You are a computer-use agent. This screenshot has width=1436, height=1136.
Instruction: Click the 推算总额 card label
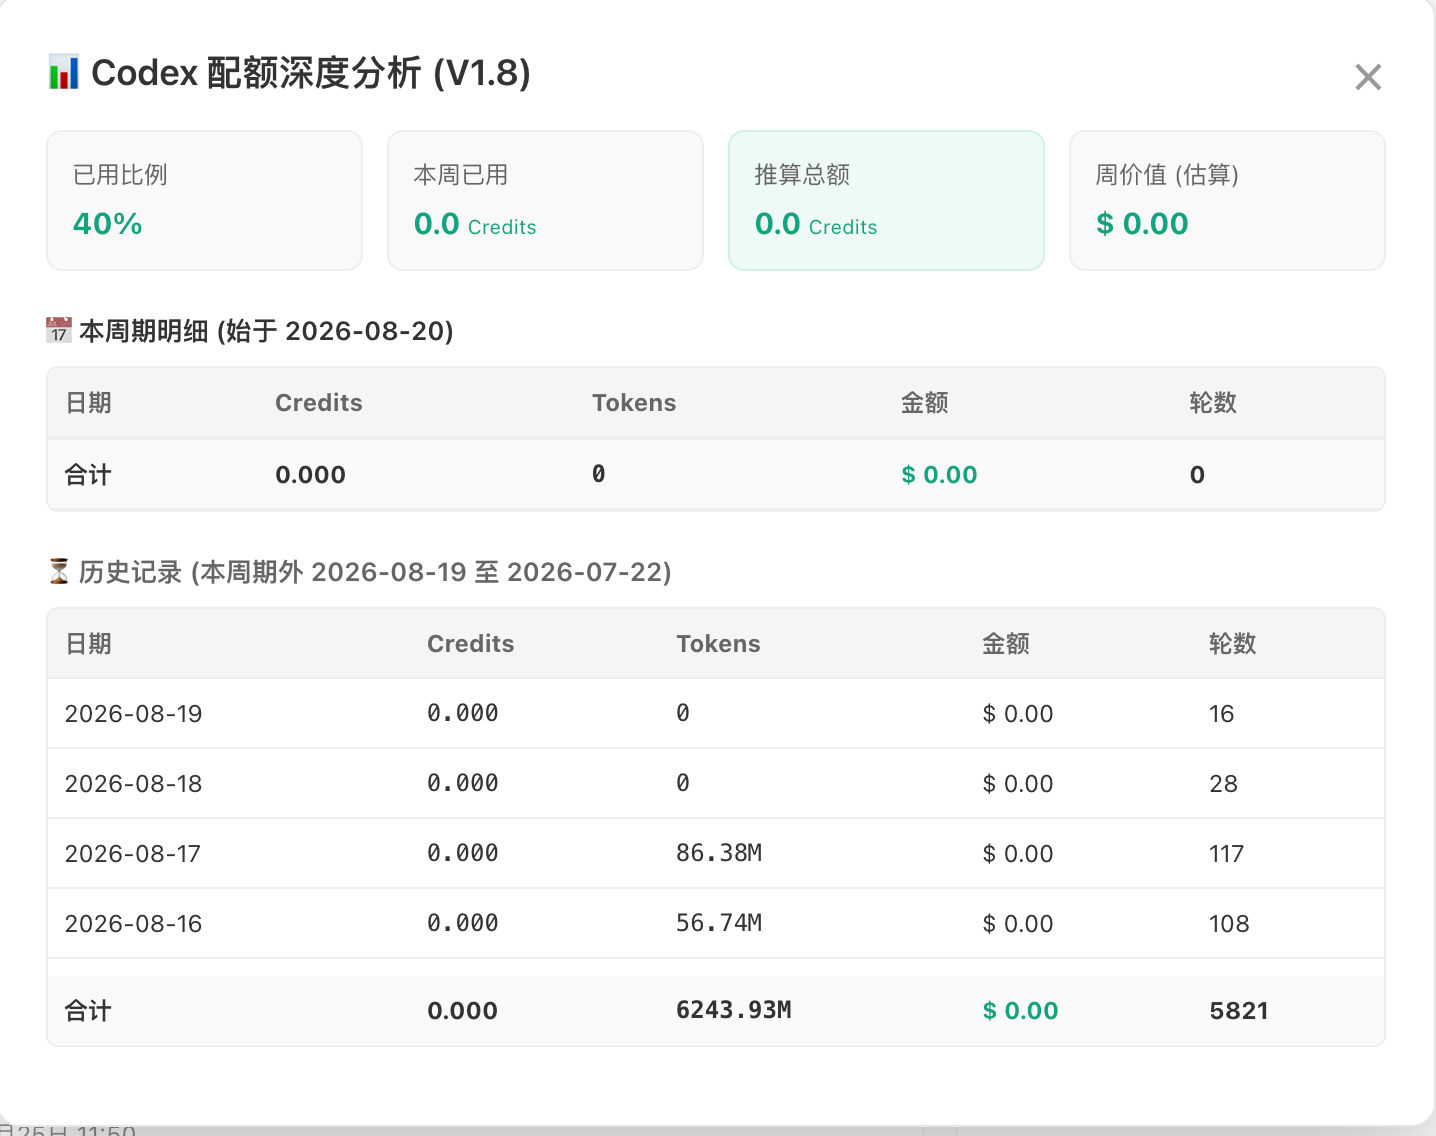(x=802, y=175)
